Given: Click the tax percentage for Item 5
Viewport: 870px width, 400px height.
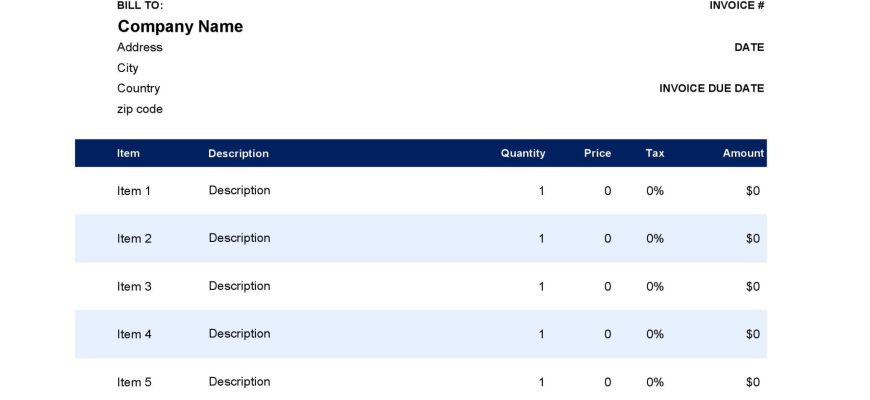Looking at the screenshot, I should click(x=655, y=382).
